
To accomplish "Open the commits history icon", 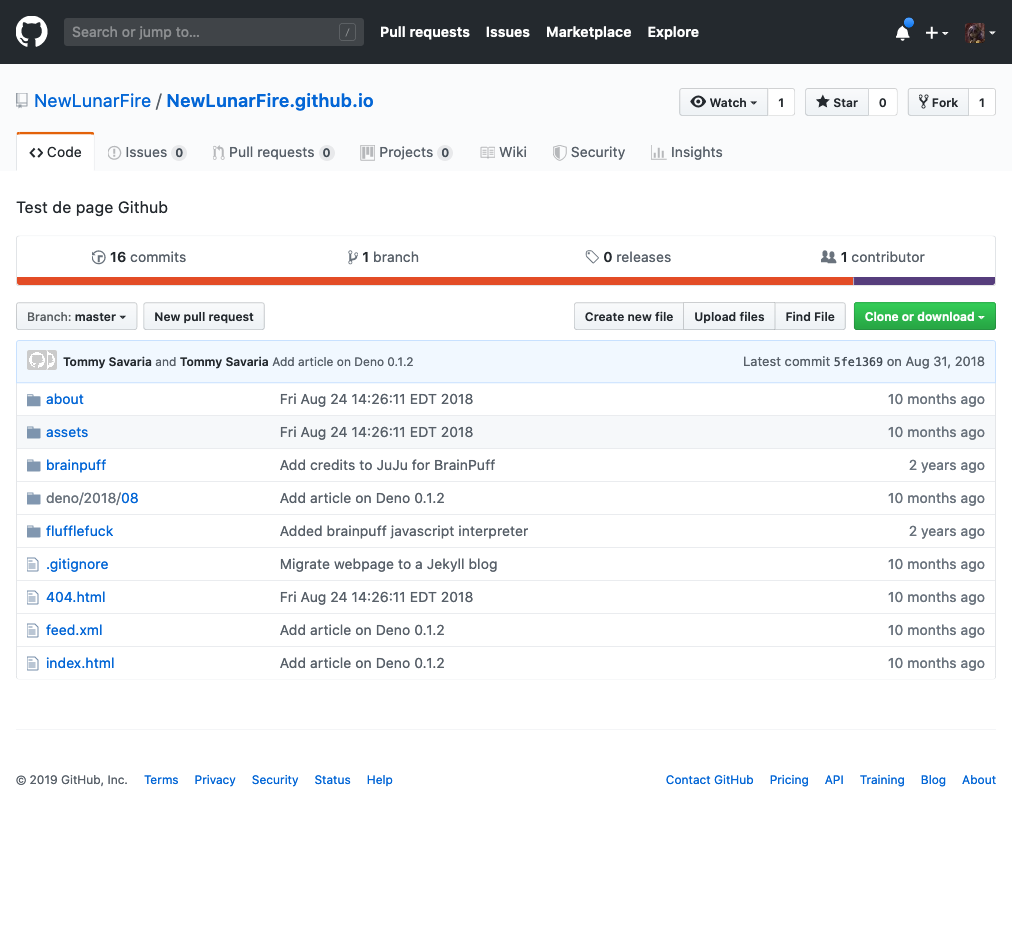I will (98, 257).
